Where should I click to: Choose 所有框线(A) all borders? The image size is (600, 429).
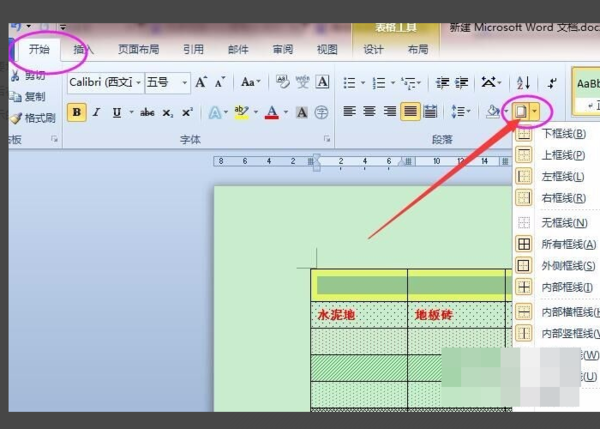click(x=556, y=244)
